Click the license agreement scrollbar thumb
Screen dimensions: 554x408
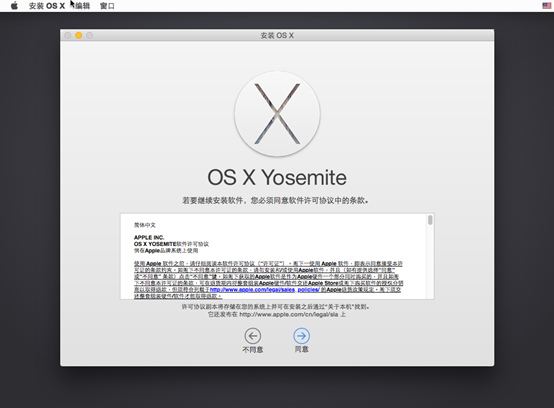[x=430, y=220]
